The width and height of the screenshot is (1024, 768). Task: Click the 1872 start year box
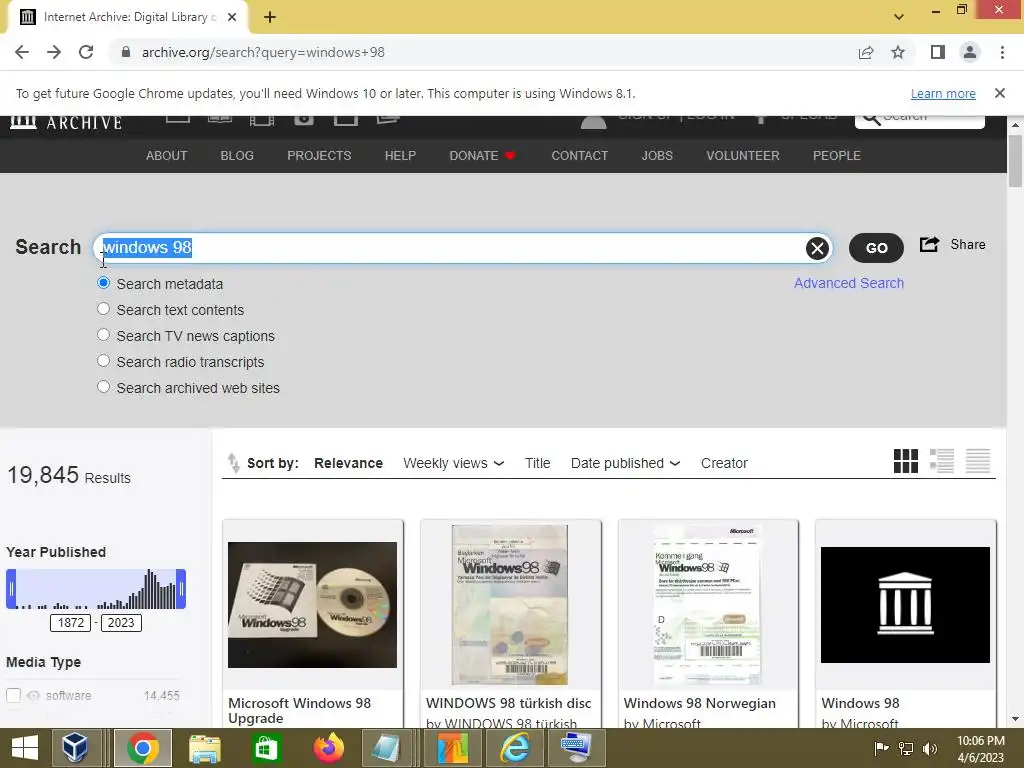71,622
